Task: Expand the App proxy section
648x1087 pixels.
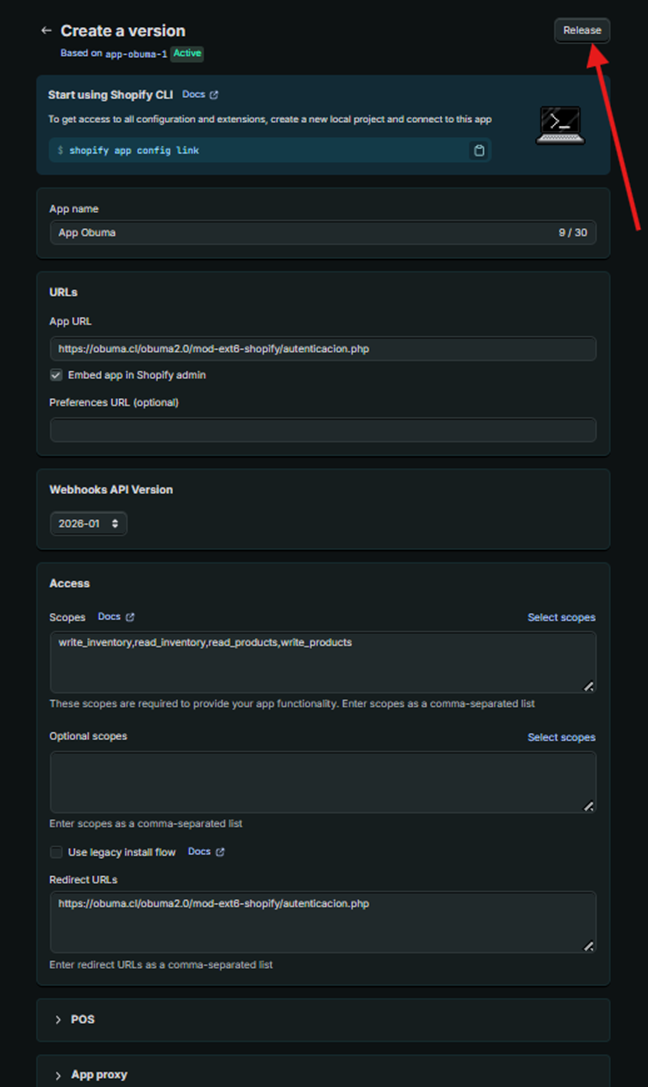Action: [x=58, y=1075]
